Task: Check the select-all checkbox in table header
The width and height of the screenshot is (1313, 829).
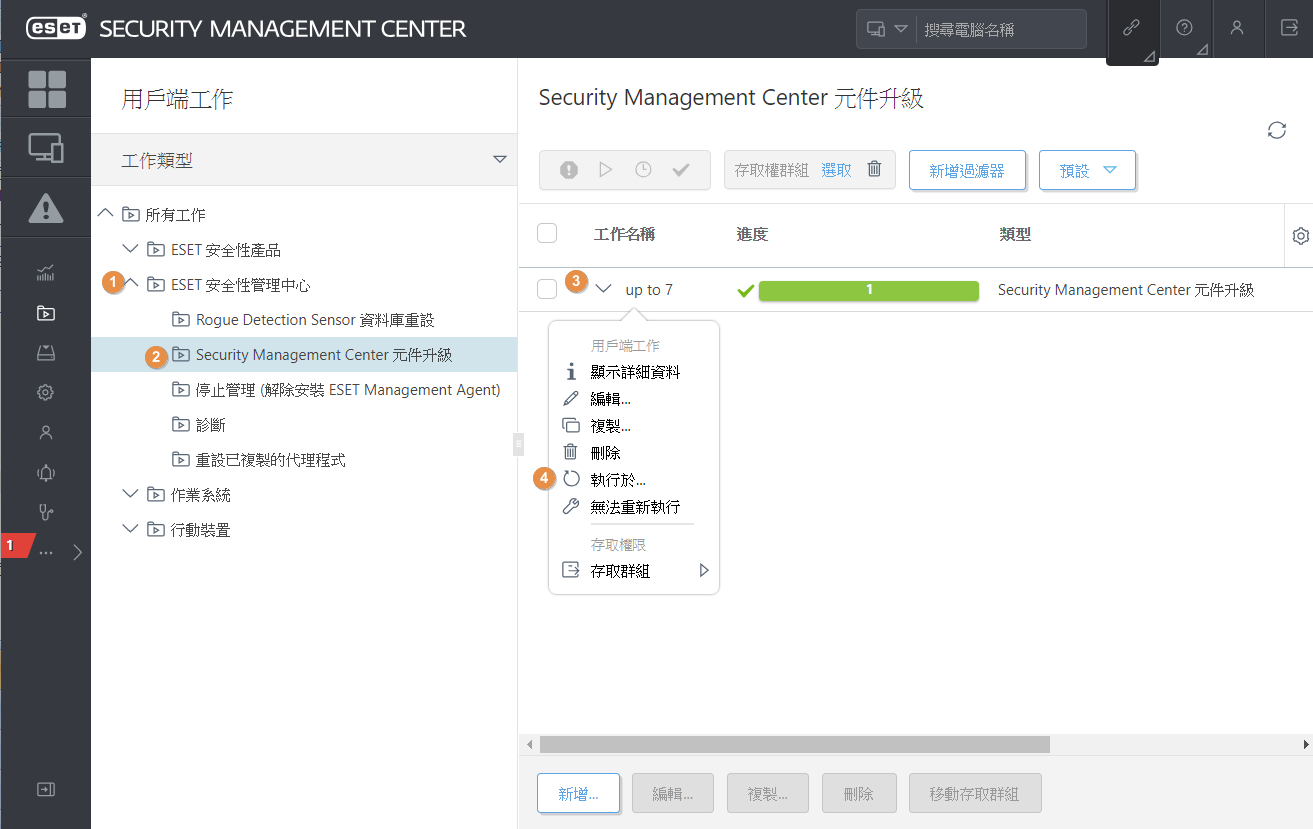Action: pyautogui.click(x=547, y=233)
